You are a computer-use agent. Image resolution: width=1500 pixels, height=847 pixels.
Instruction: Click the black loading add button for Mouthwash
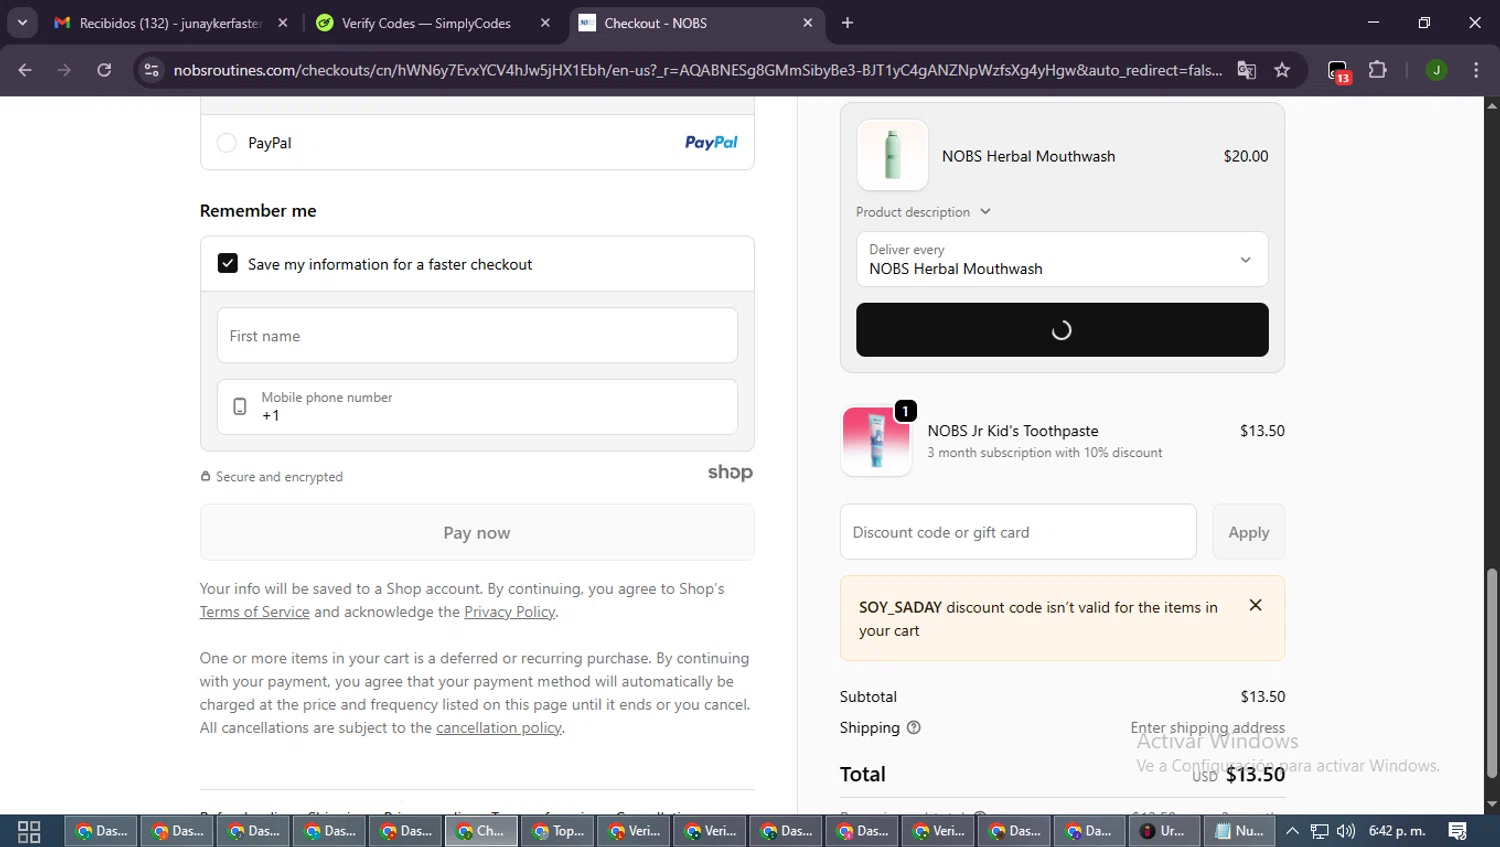pos(1062,330)
